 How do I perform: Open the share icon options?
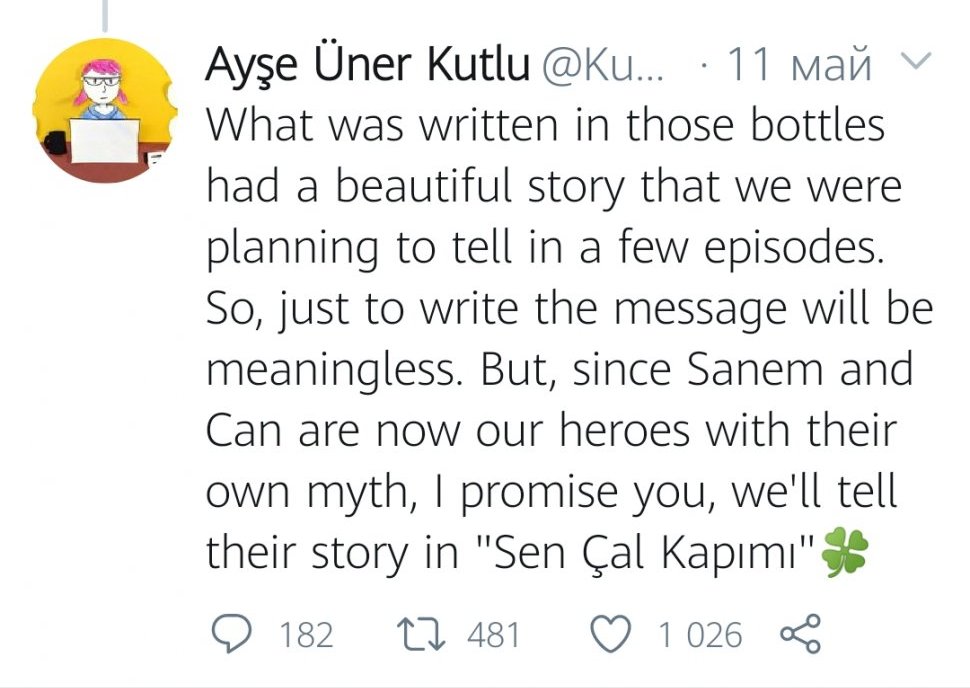click(x=799, y=634)
